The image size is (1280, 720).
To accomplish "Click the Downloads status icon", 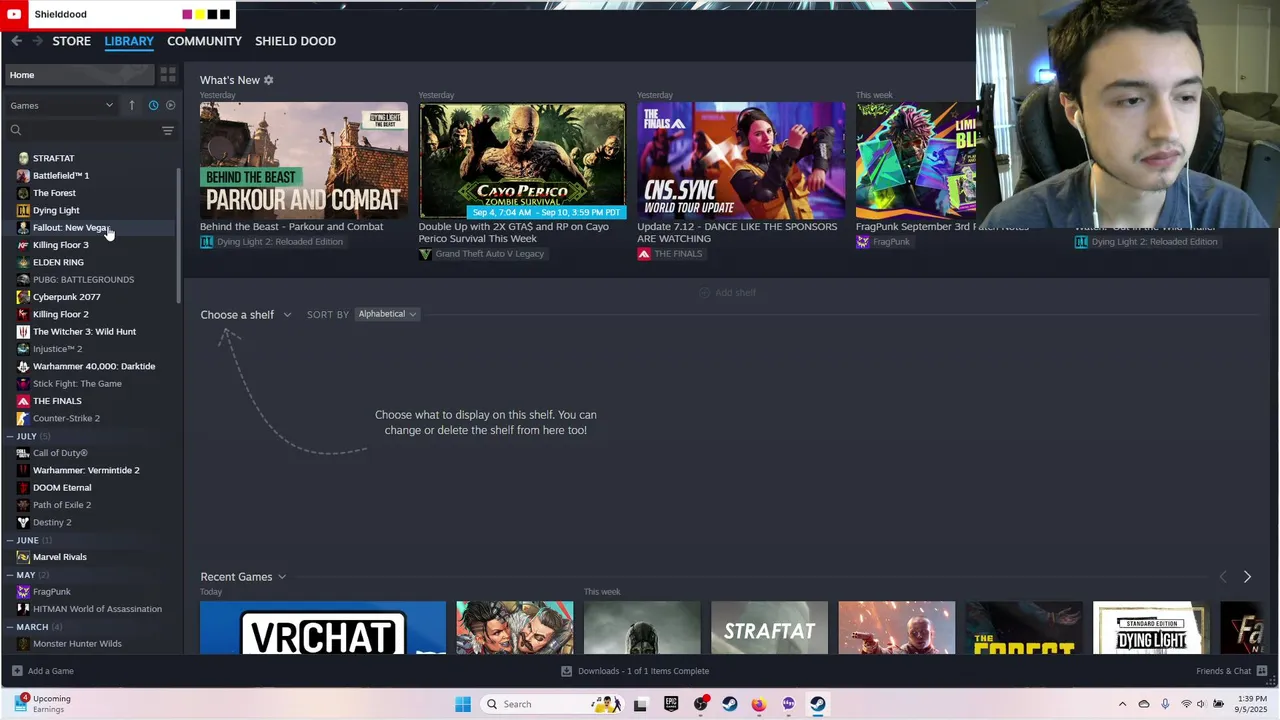I will pyautogui.click(x=566, y=671).
